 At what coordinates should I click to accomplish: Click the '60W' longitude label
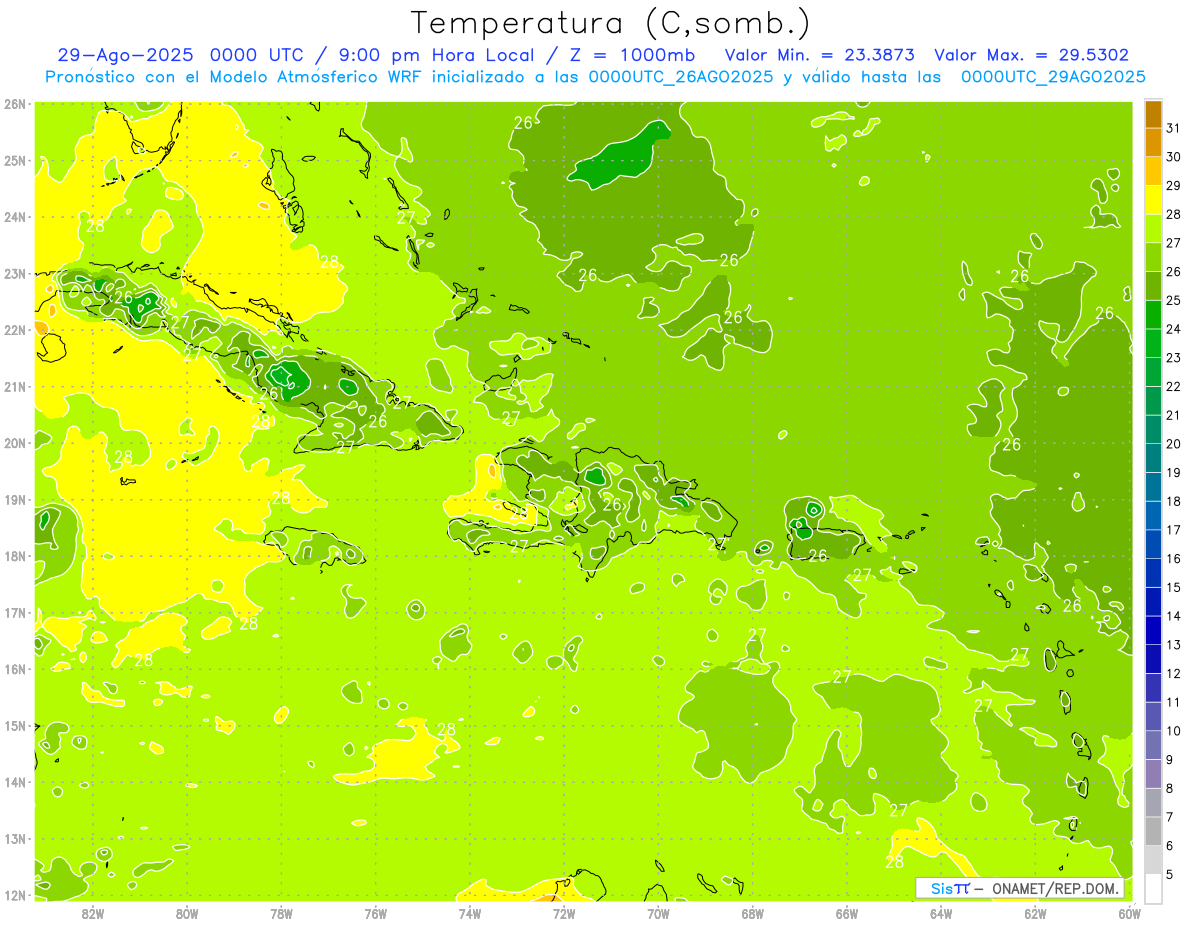[1129, 913]
